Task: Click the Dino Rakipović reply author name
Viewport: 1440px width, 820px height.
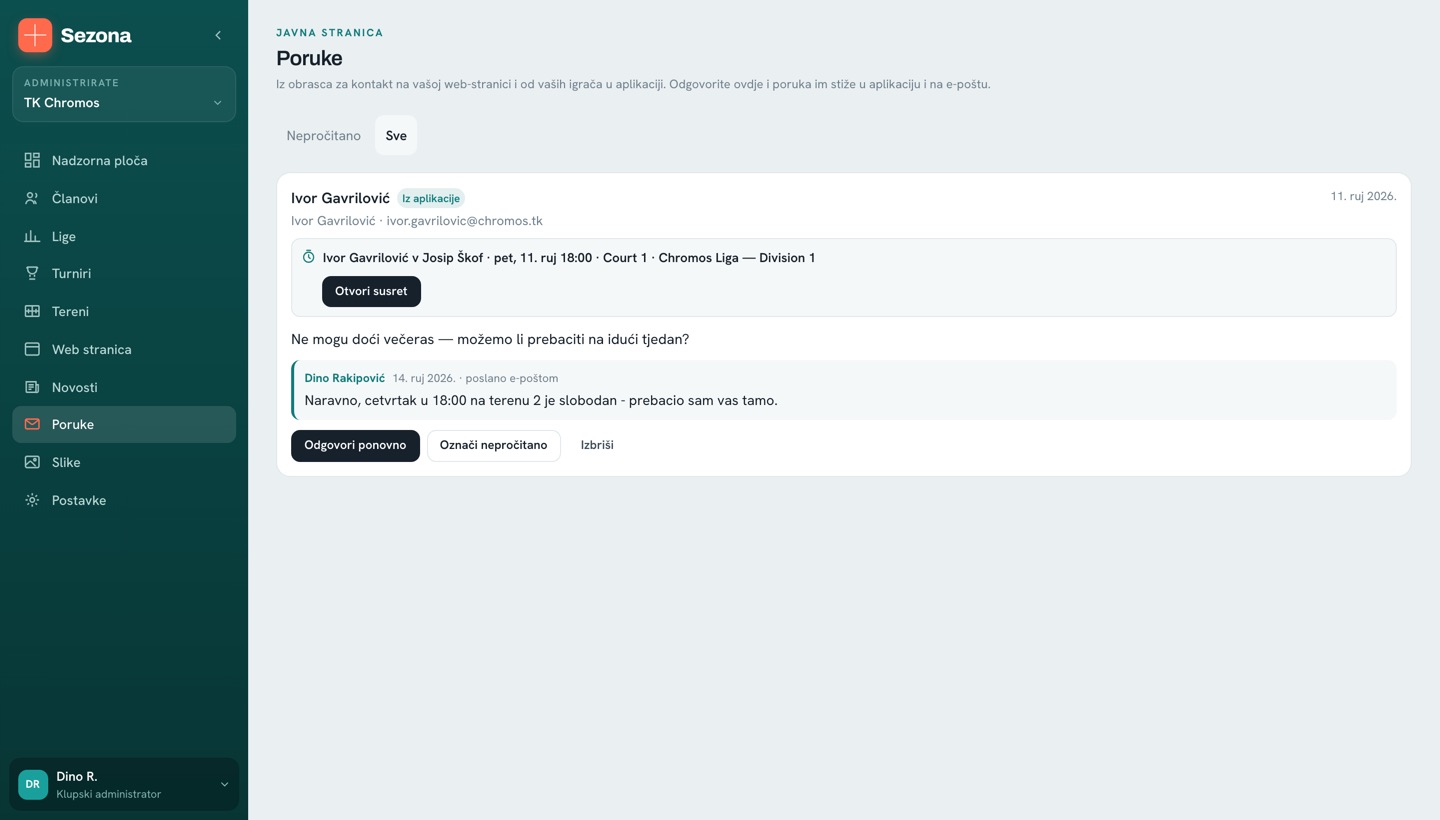Action: [344, 378]
